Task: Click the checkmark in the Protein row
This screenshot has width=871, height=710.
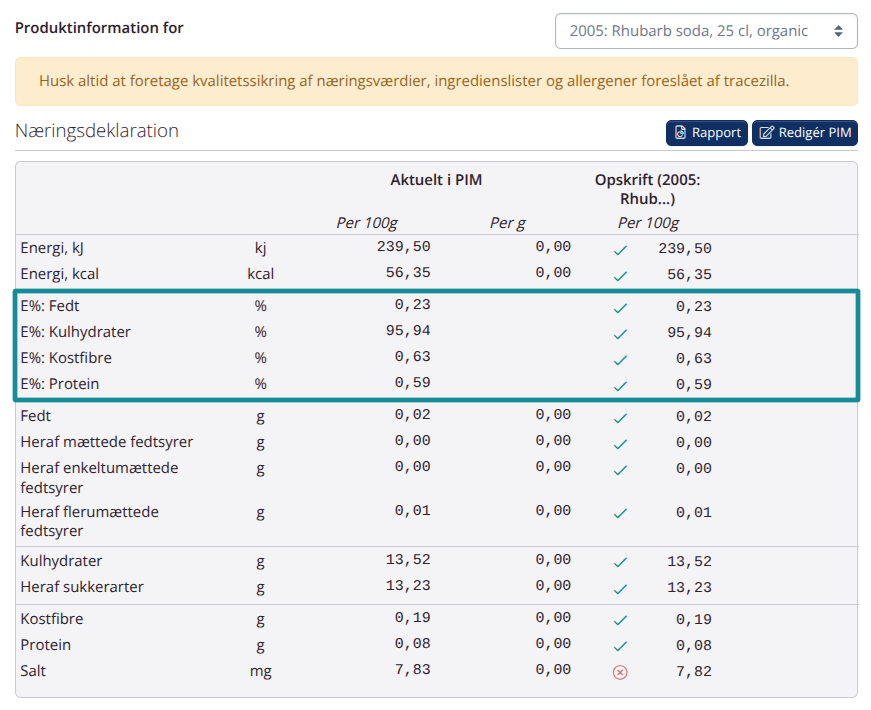Action: point(620,646)
